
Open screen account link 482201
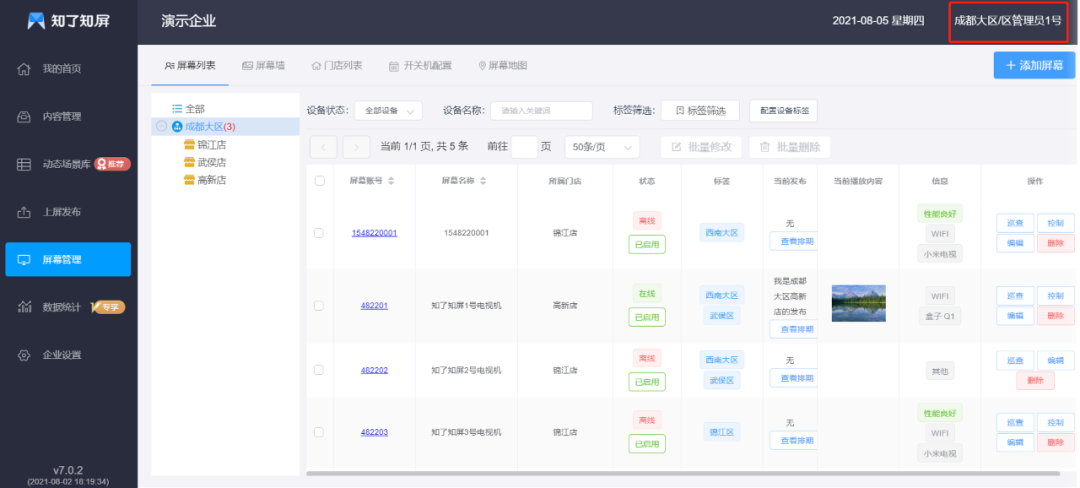tap(374, 306)
